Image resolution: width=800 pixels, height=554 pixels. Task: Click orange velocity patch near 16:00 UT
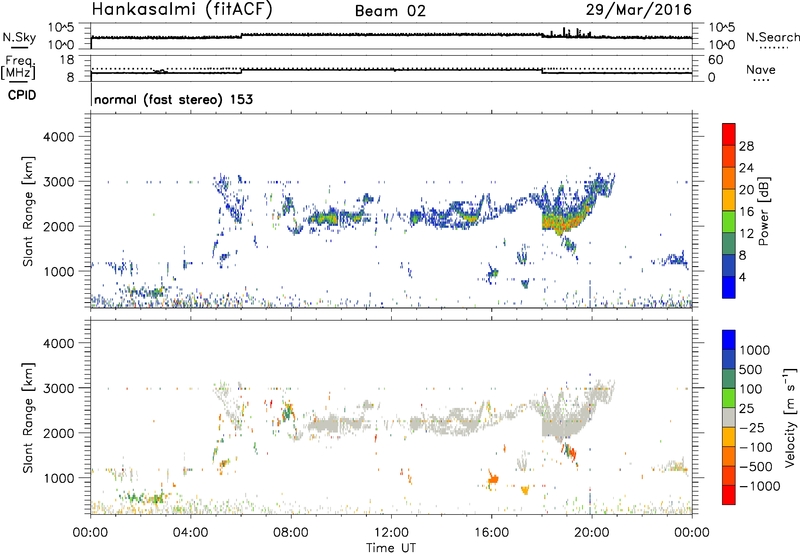[493, 480]
